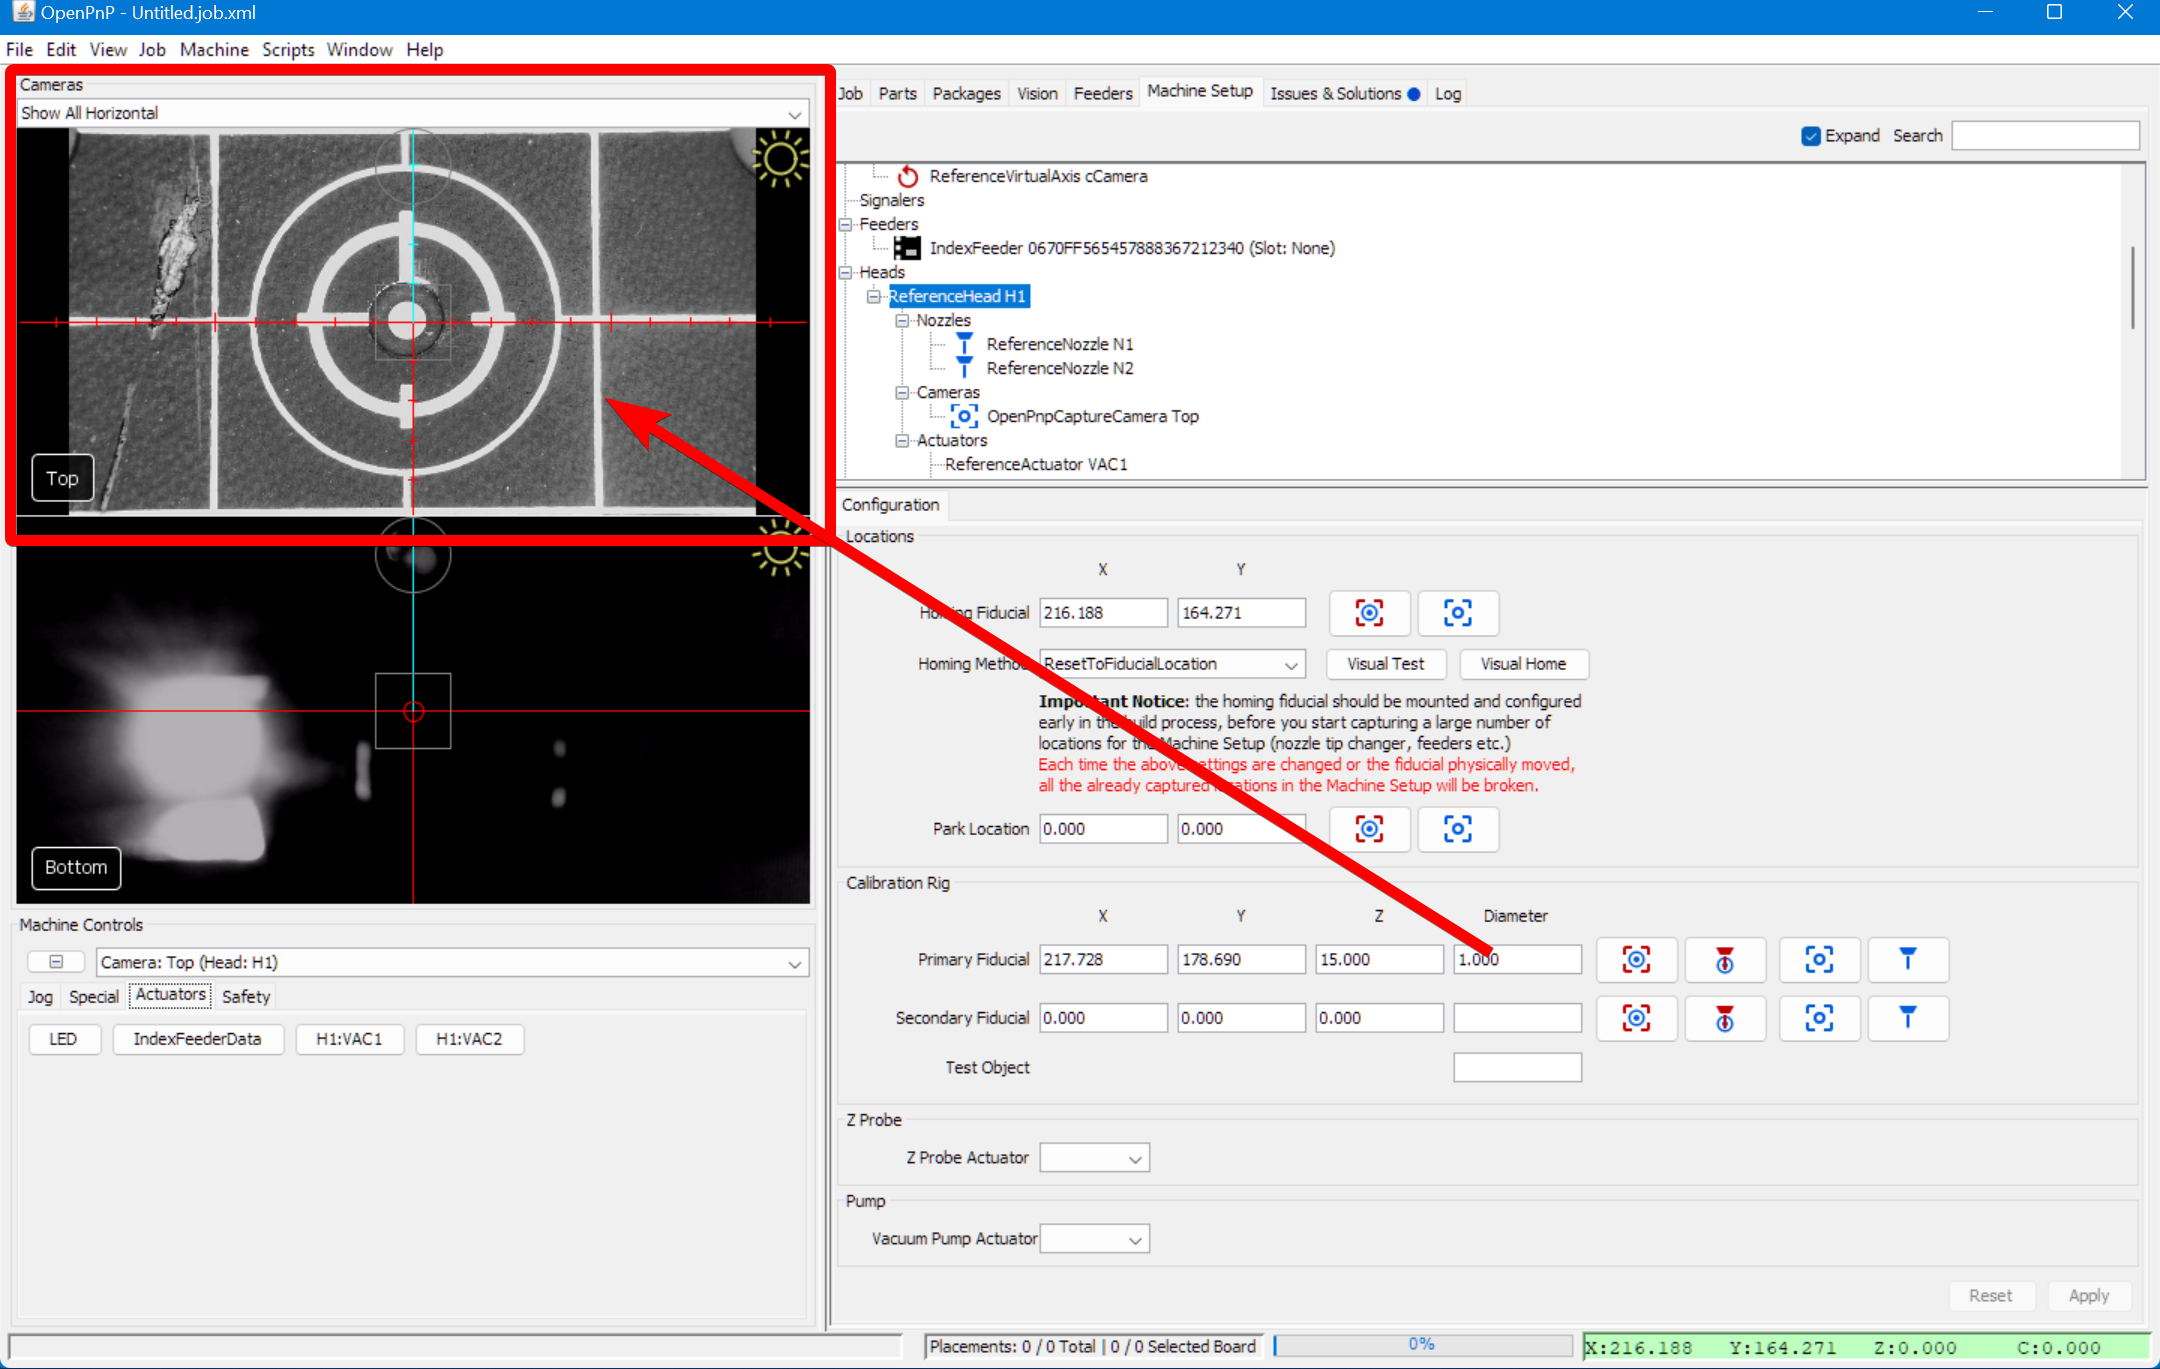Toggle the Expand checkbox

(1810, 136)
